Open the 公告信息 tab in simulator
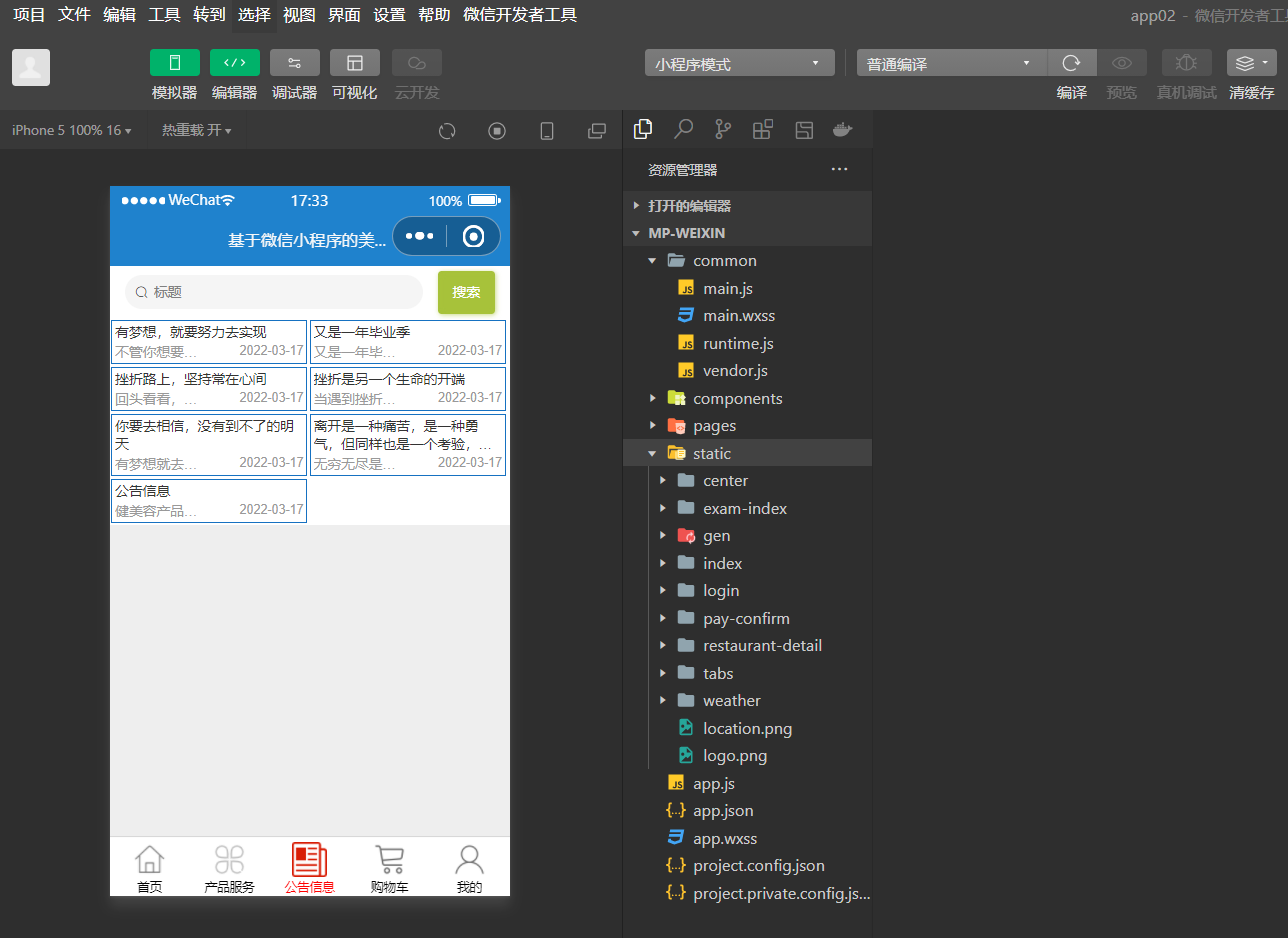The image size is (1288, 938). point(309,868)
